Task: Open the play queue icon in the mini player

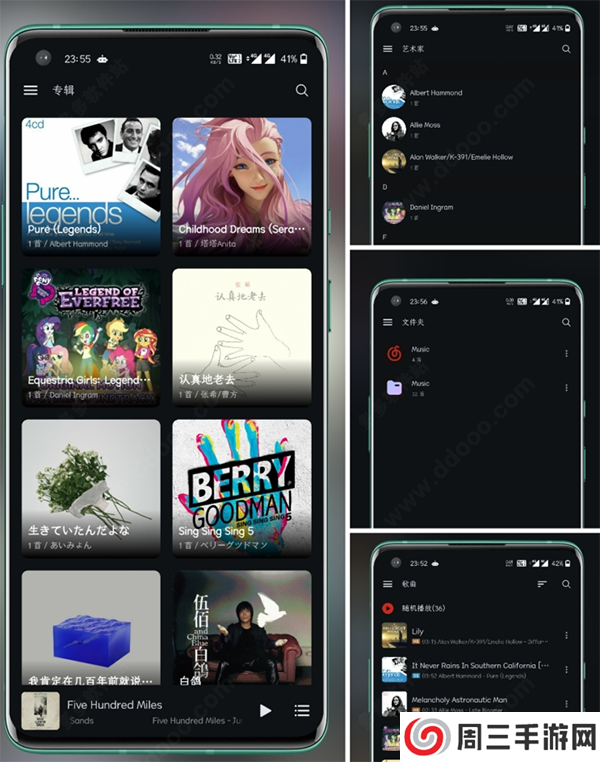Action: tap(301, 711)
